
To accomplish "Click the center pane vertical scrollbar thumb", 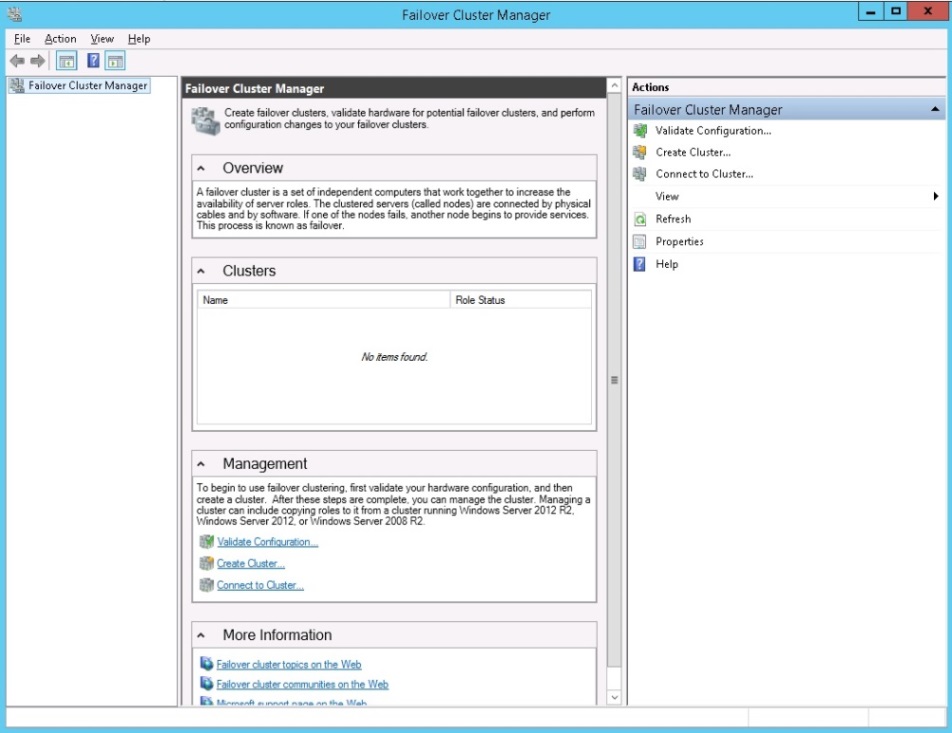I will (614, 380).
